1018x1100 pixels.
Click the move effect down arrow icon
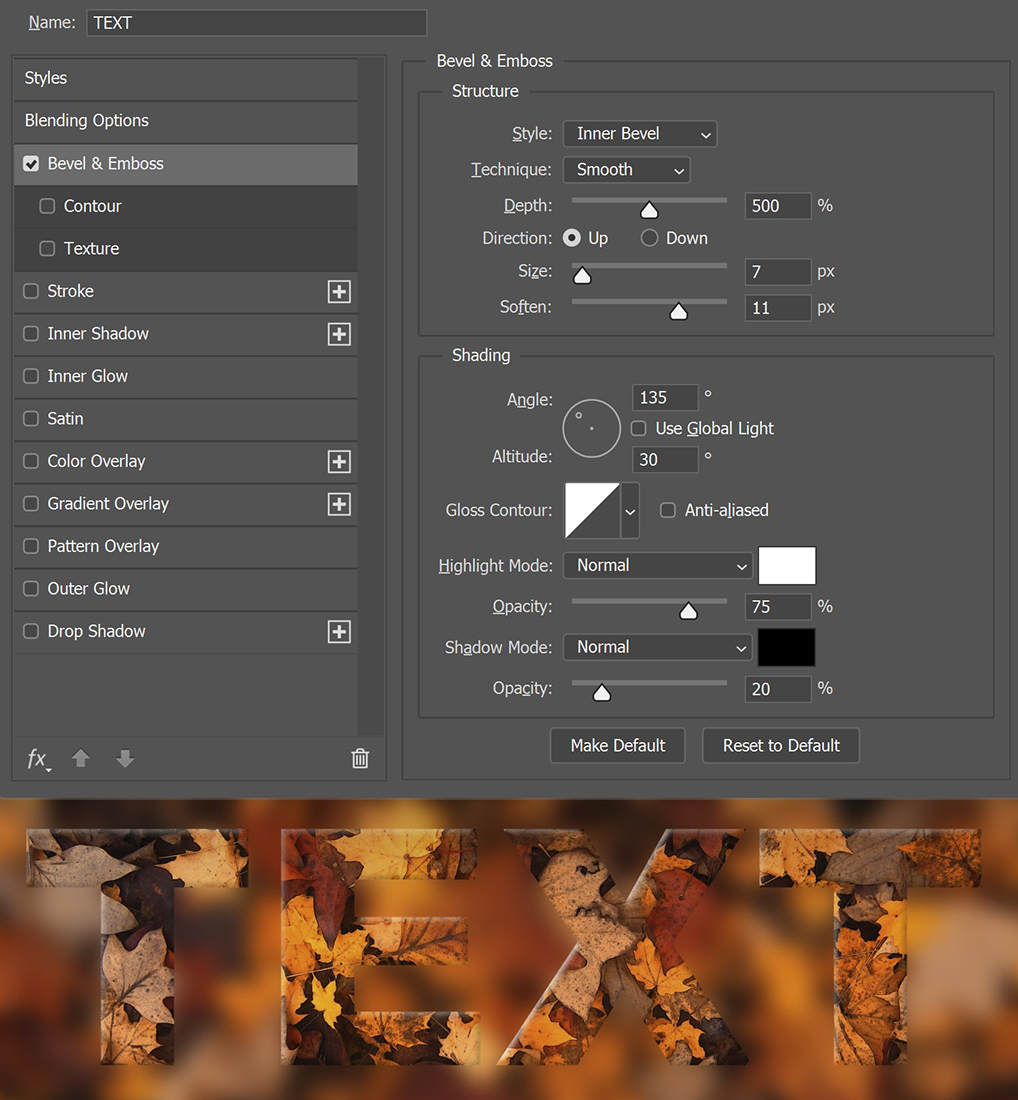point(124,759)
